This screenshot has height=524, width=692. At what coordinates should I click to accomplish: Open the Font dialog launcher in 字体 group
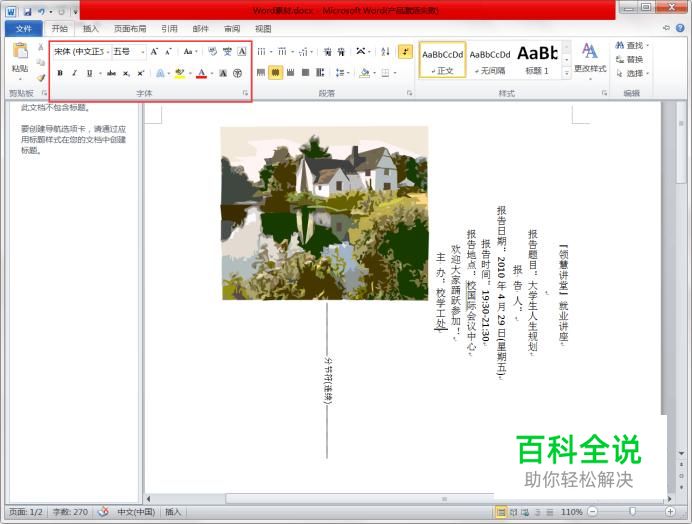245,93
